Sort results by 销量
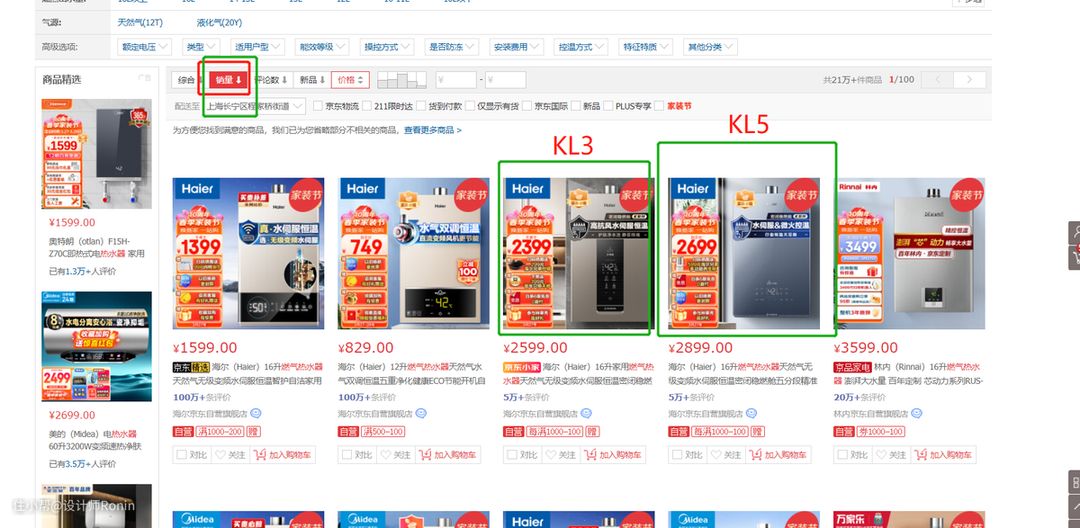Screen dimensions: 1080x528 (227, 80)
